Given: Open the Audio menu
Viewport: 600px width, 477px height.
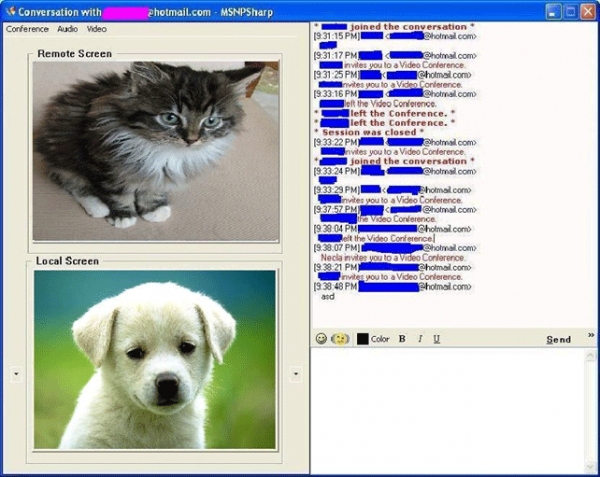Looking at the screenshot, I should (x=67, y=29).
